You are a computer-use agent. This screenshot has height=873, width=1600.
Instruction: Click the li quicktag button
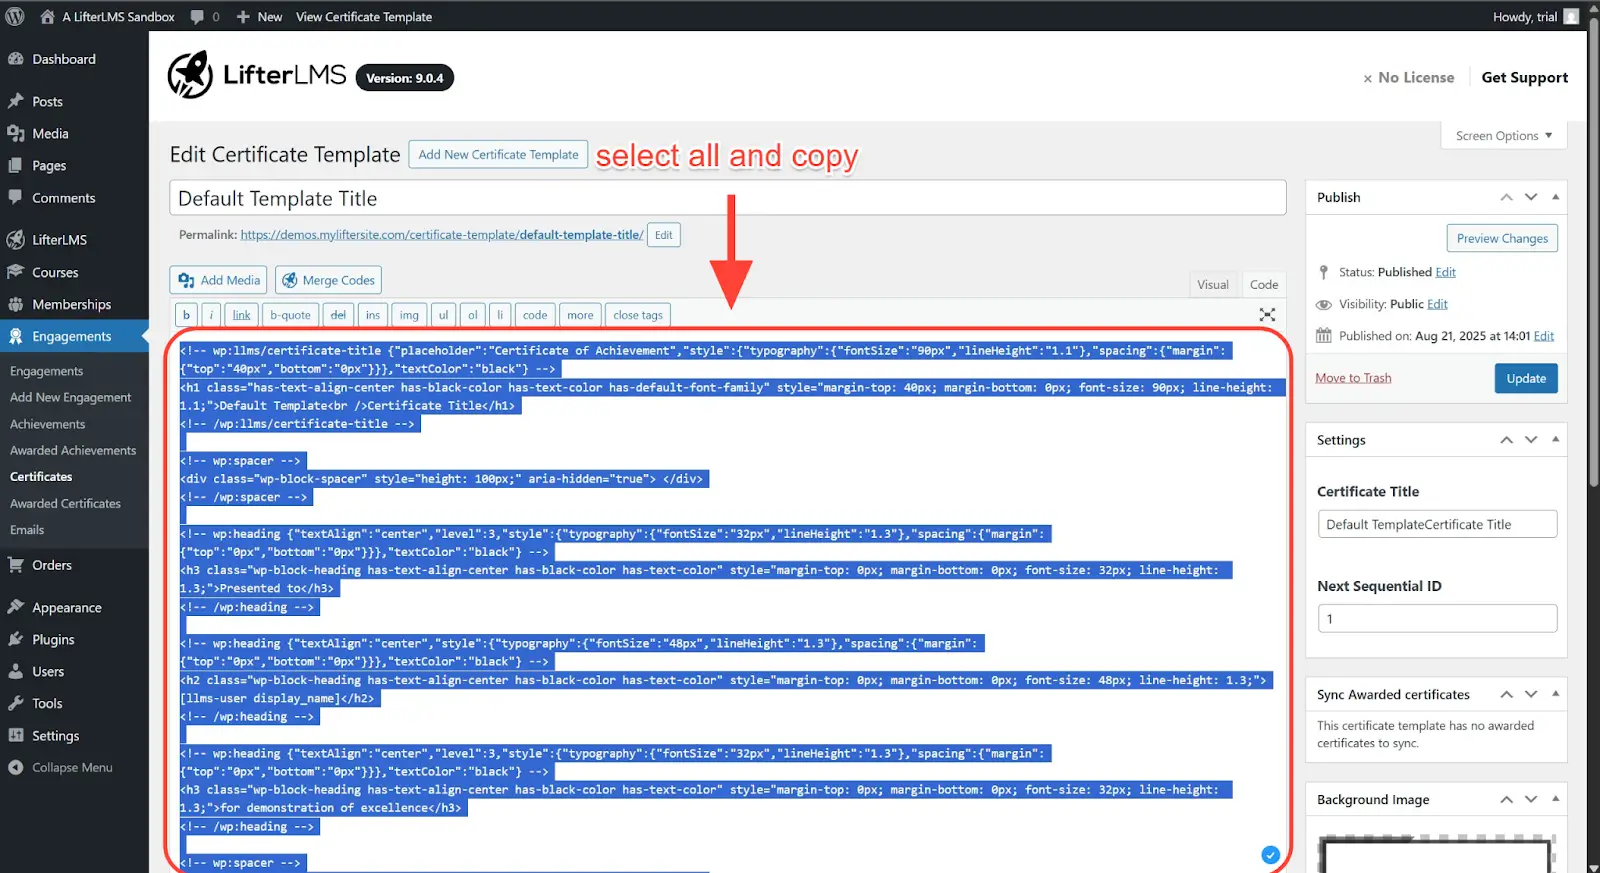[500, 315]
